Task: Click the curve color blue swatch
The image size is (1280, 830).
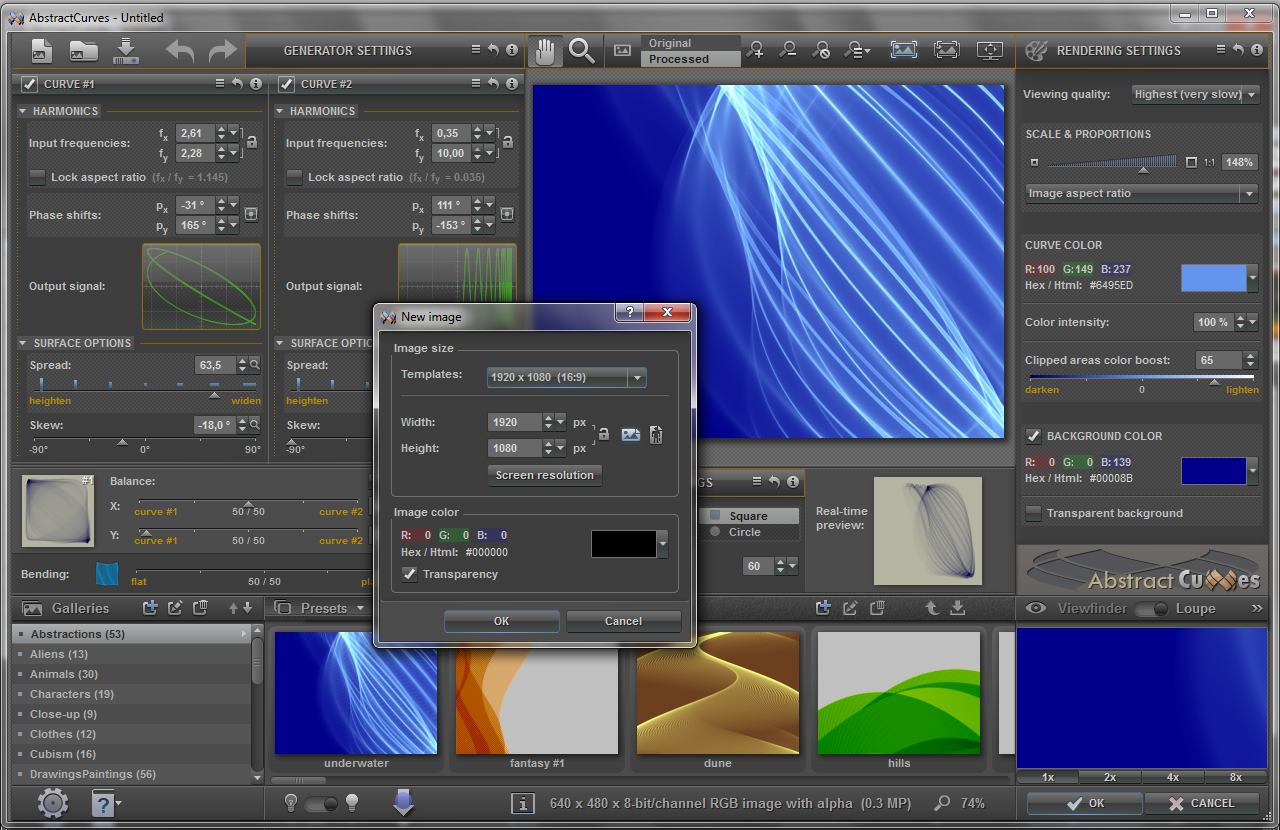Action: click(1213, 278)
